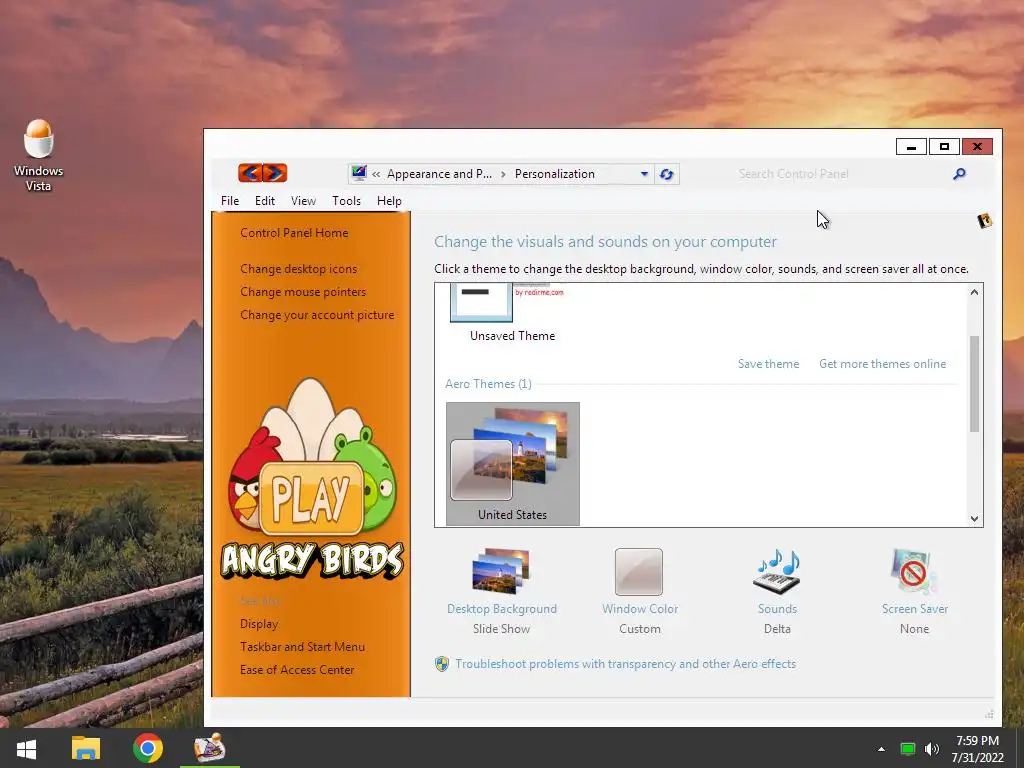Open the taskbar clock and date
Image resolution: width=1024 pixels, height=768 pixels.
pyautogui.click(x=977, y=749)
